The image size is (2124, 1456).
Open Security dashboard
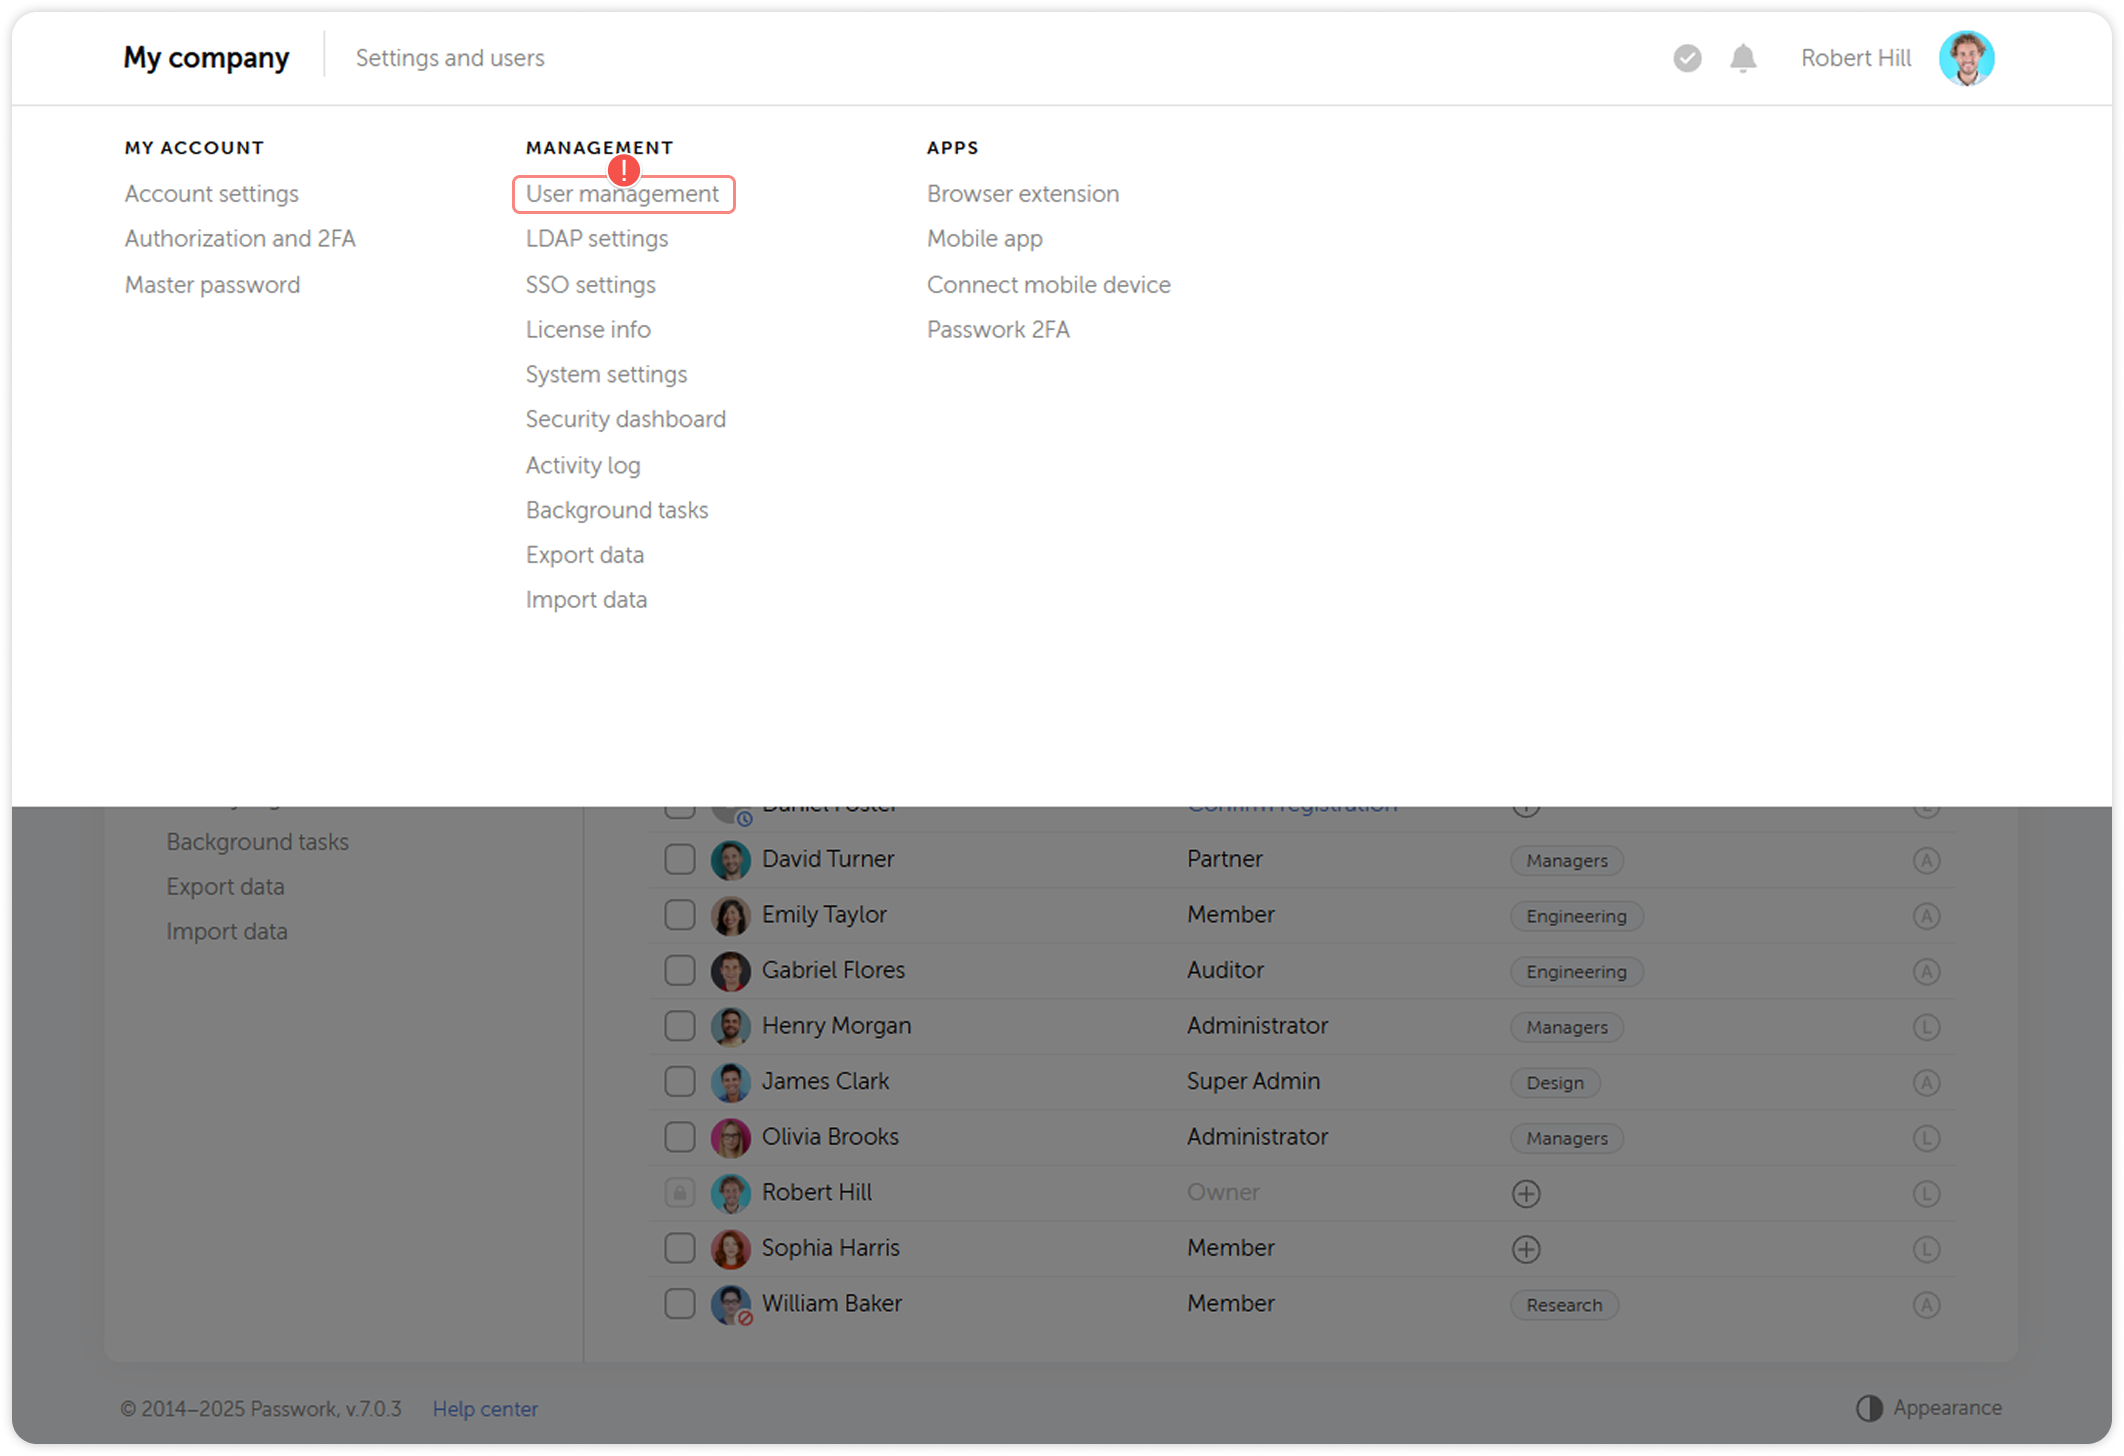pos(626,419)
